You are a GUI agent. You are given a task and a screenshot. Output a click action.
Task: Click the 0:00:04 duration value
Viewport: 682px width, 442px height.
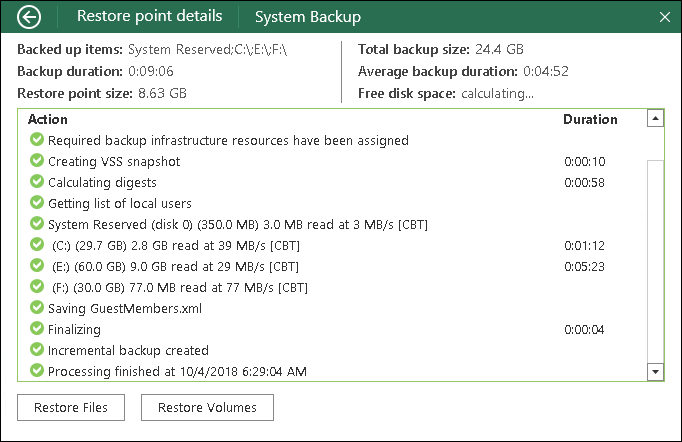[x=585, y=329]
